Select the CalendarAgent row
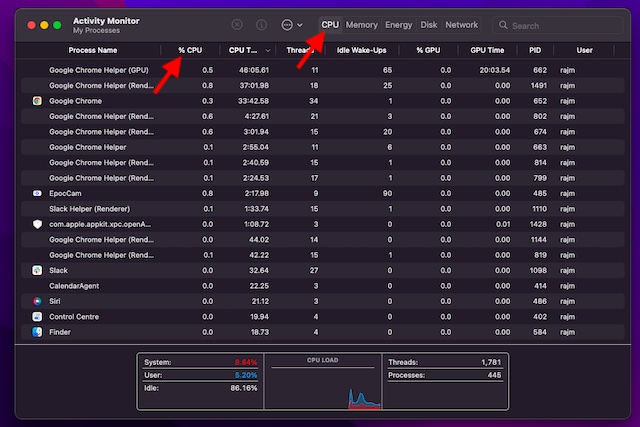 (x=322, y=286)
